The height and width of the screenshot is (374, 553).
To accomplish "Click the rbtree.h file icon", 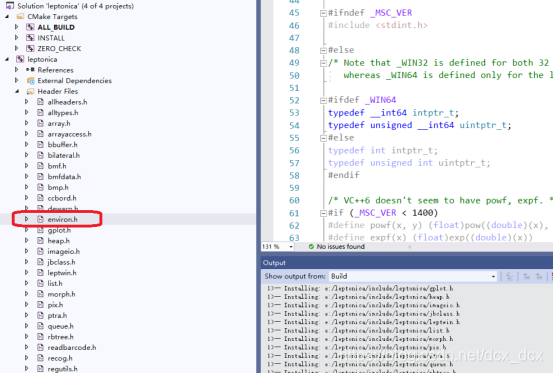I will pos(41,337).
